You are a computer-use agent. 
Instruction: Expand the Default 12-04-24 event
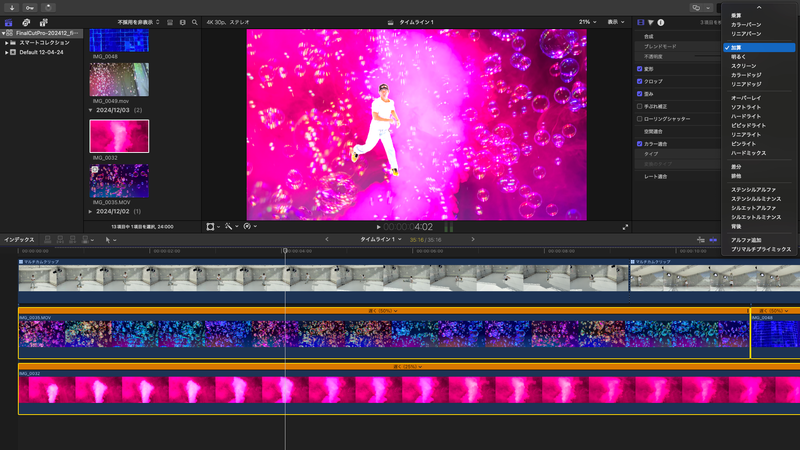point(7,53)
